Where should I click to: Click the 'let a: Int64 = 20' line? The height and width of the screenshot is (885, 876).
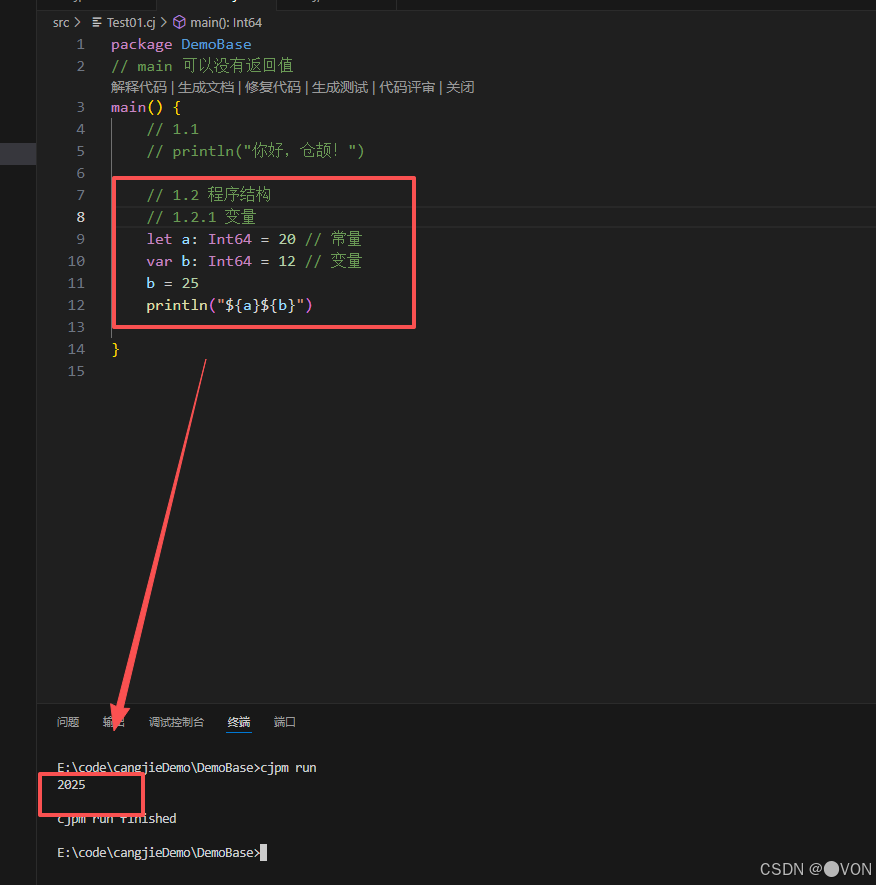pos(221,239)
